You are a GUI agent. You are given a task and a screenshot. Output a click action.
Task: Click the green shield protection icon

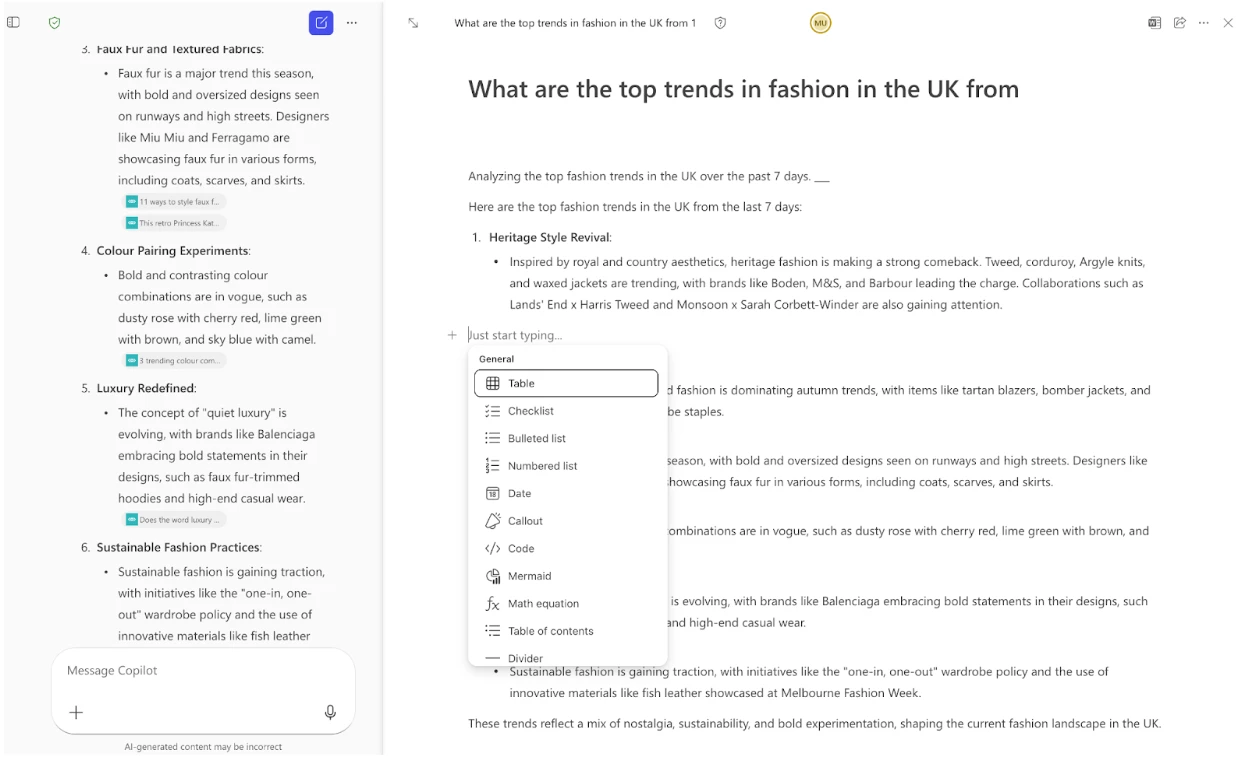pyautogui.click(x=55, y=22)
